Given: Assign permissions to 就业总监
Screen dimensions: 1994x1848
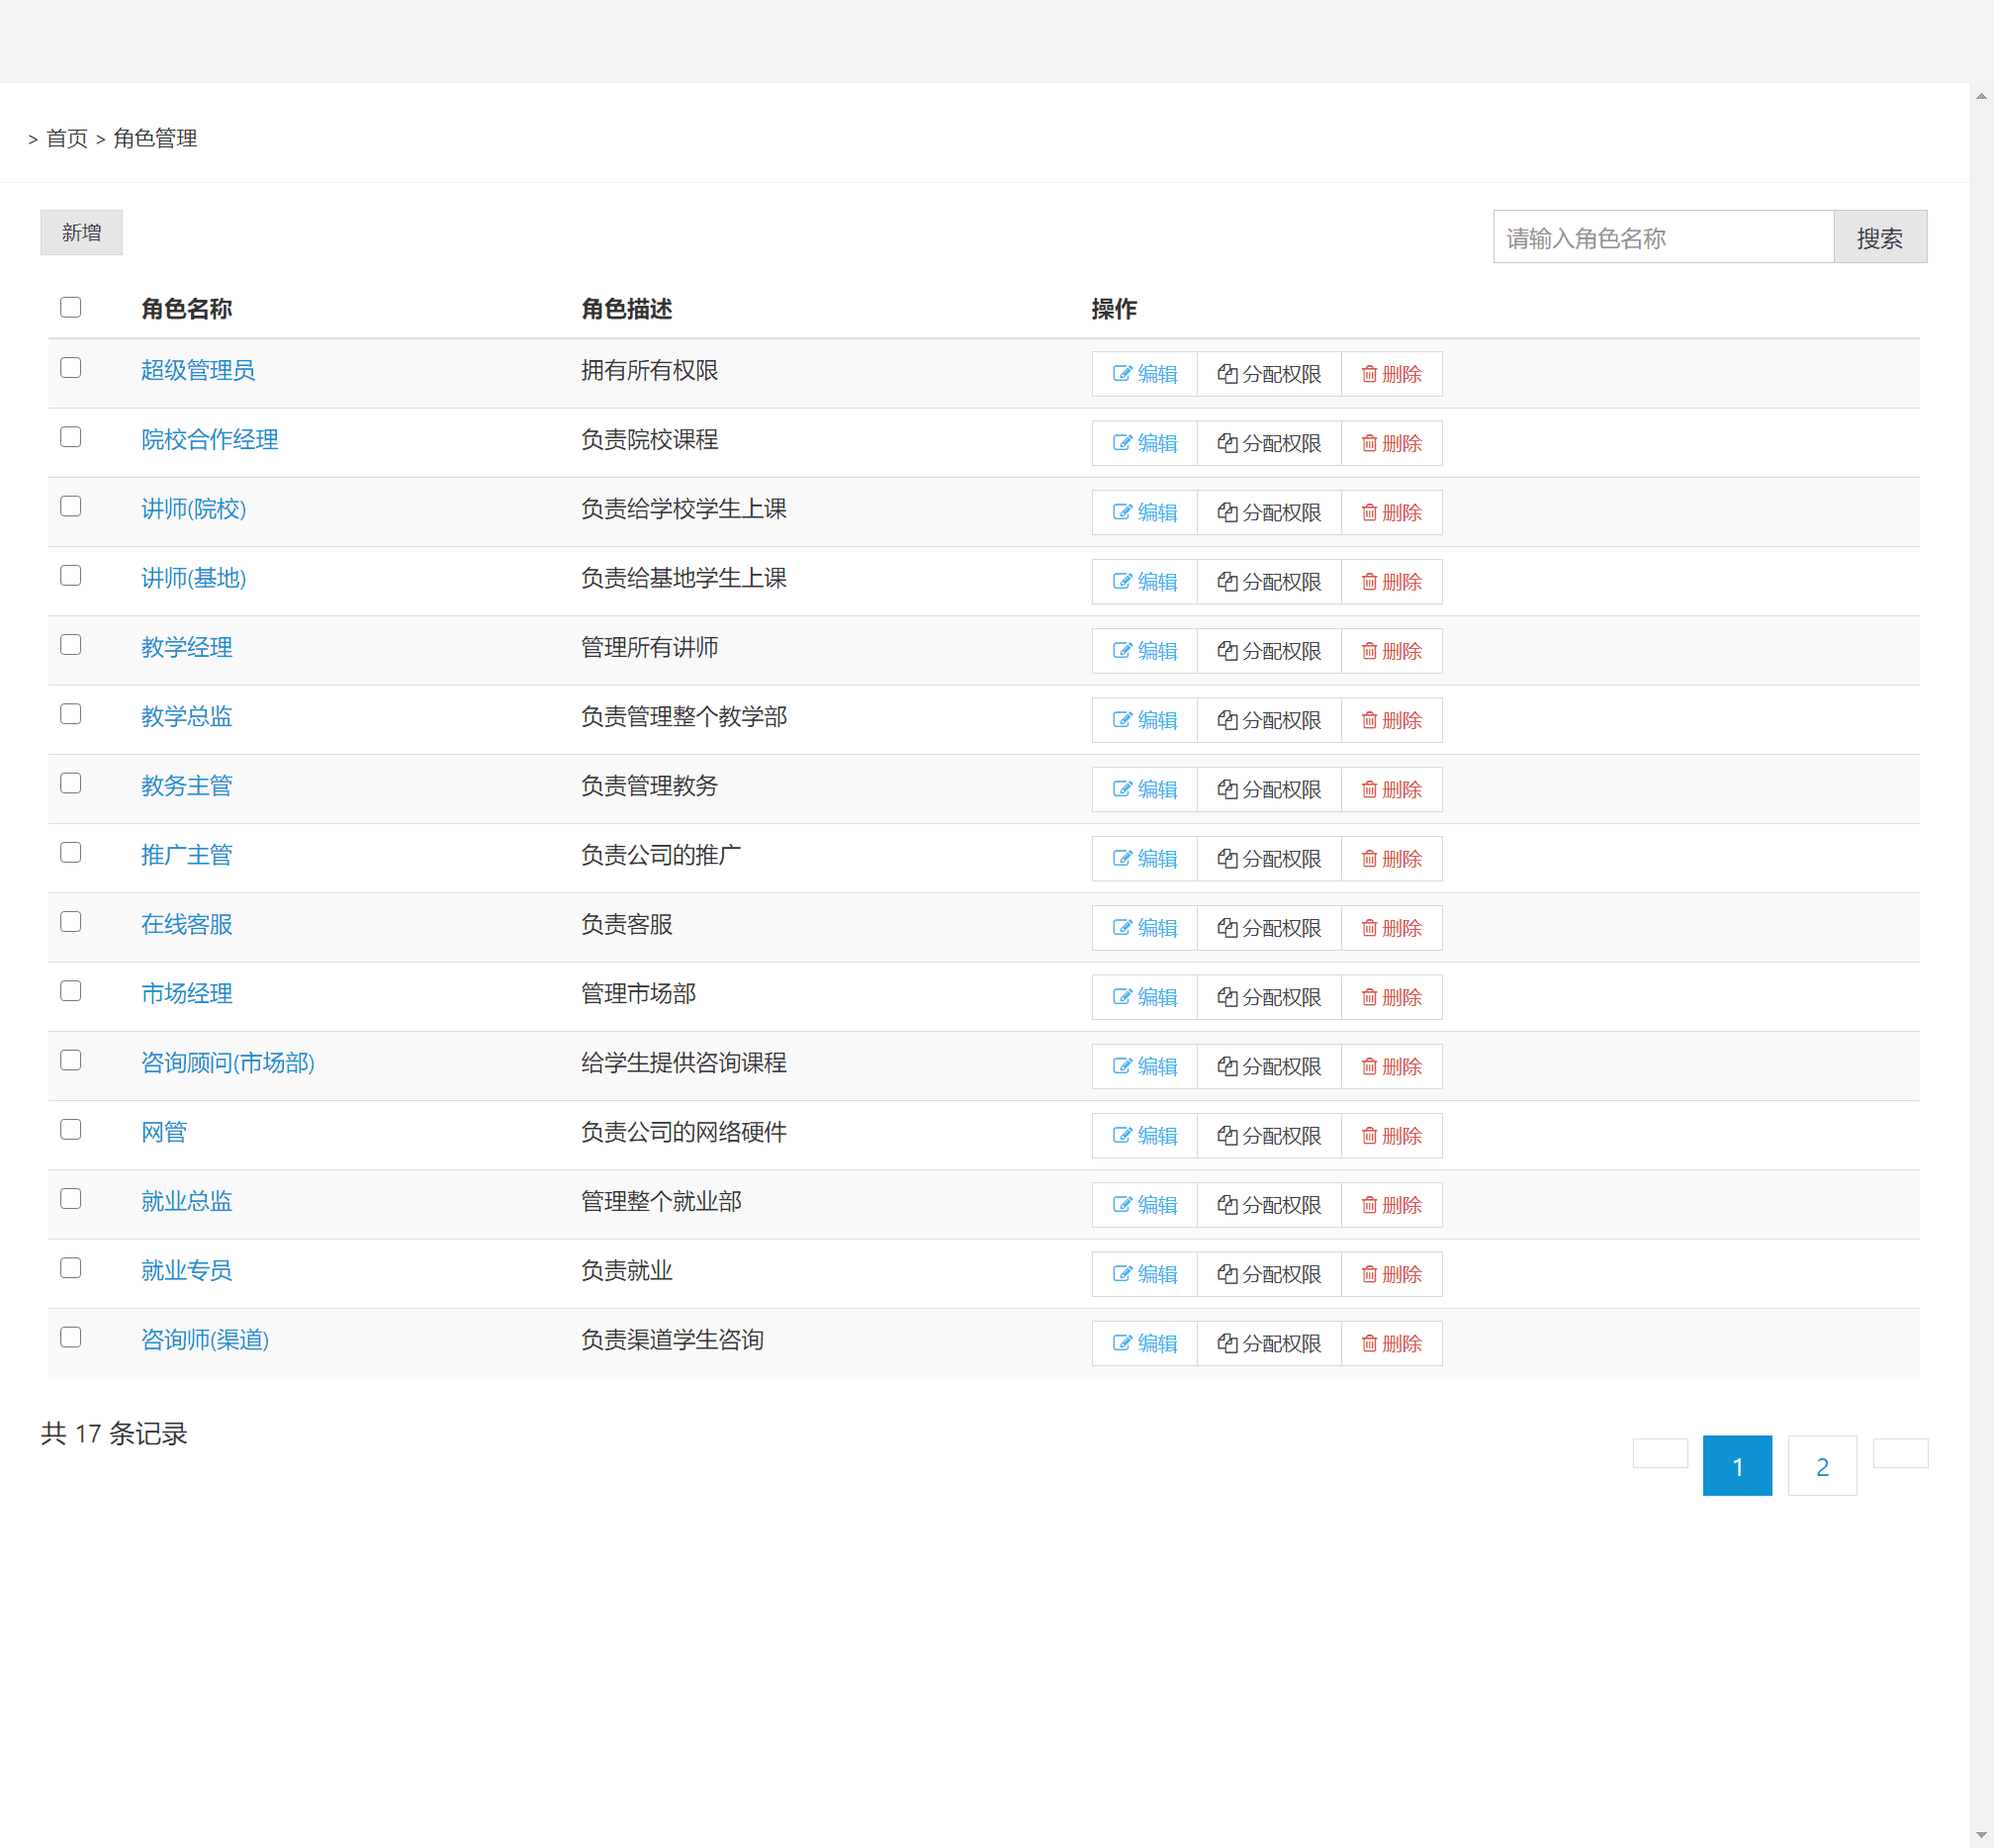Looking at the screenshot, I should coord(1269,1205).
